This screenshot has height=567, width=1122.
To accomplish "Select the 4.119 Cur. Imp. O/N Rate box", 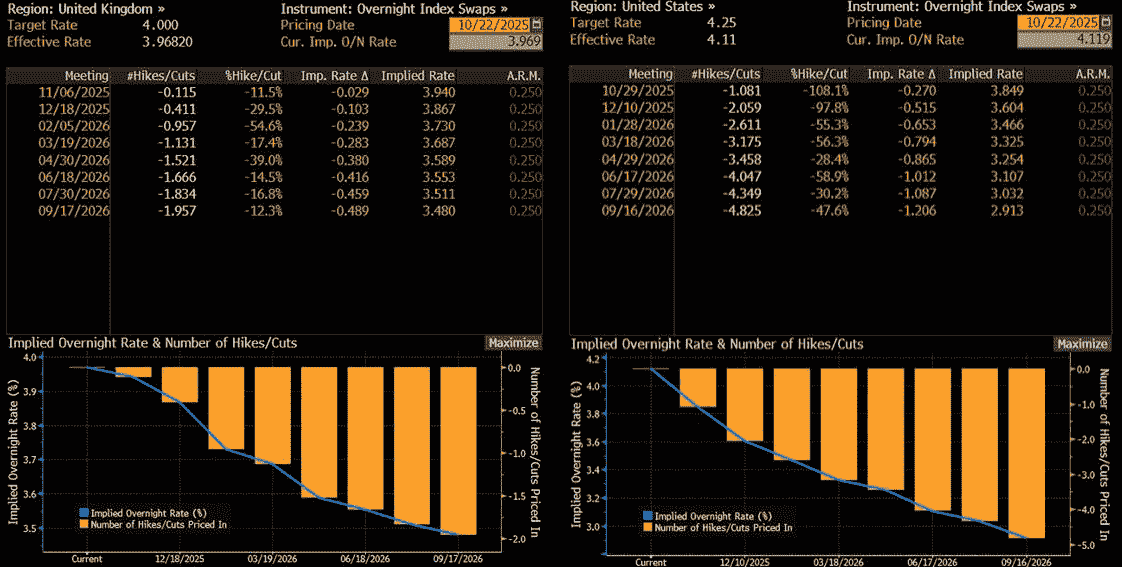I will coord(1063,40).
